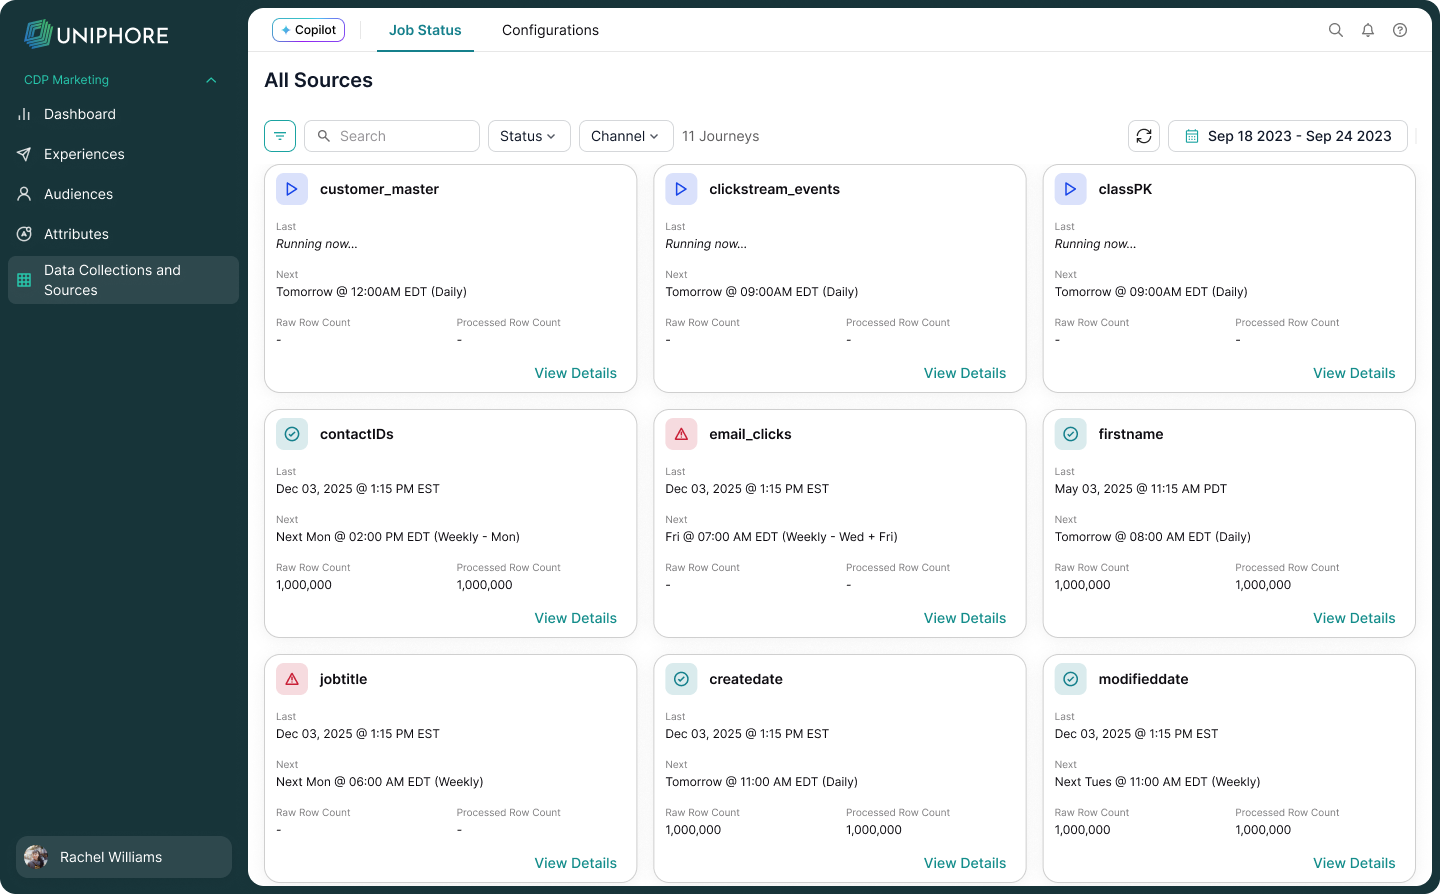This screenshot has width=1440, height=894.
Task: Click the Copilot button
Action: [308, 30]
